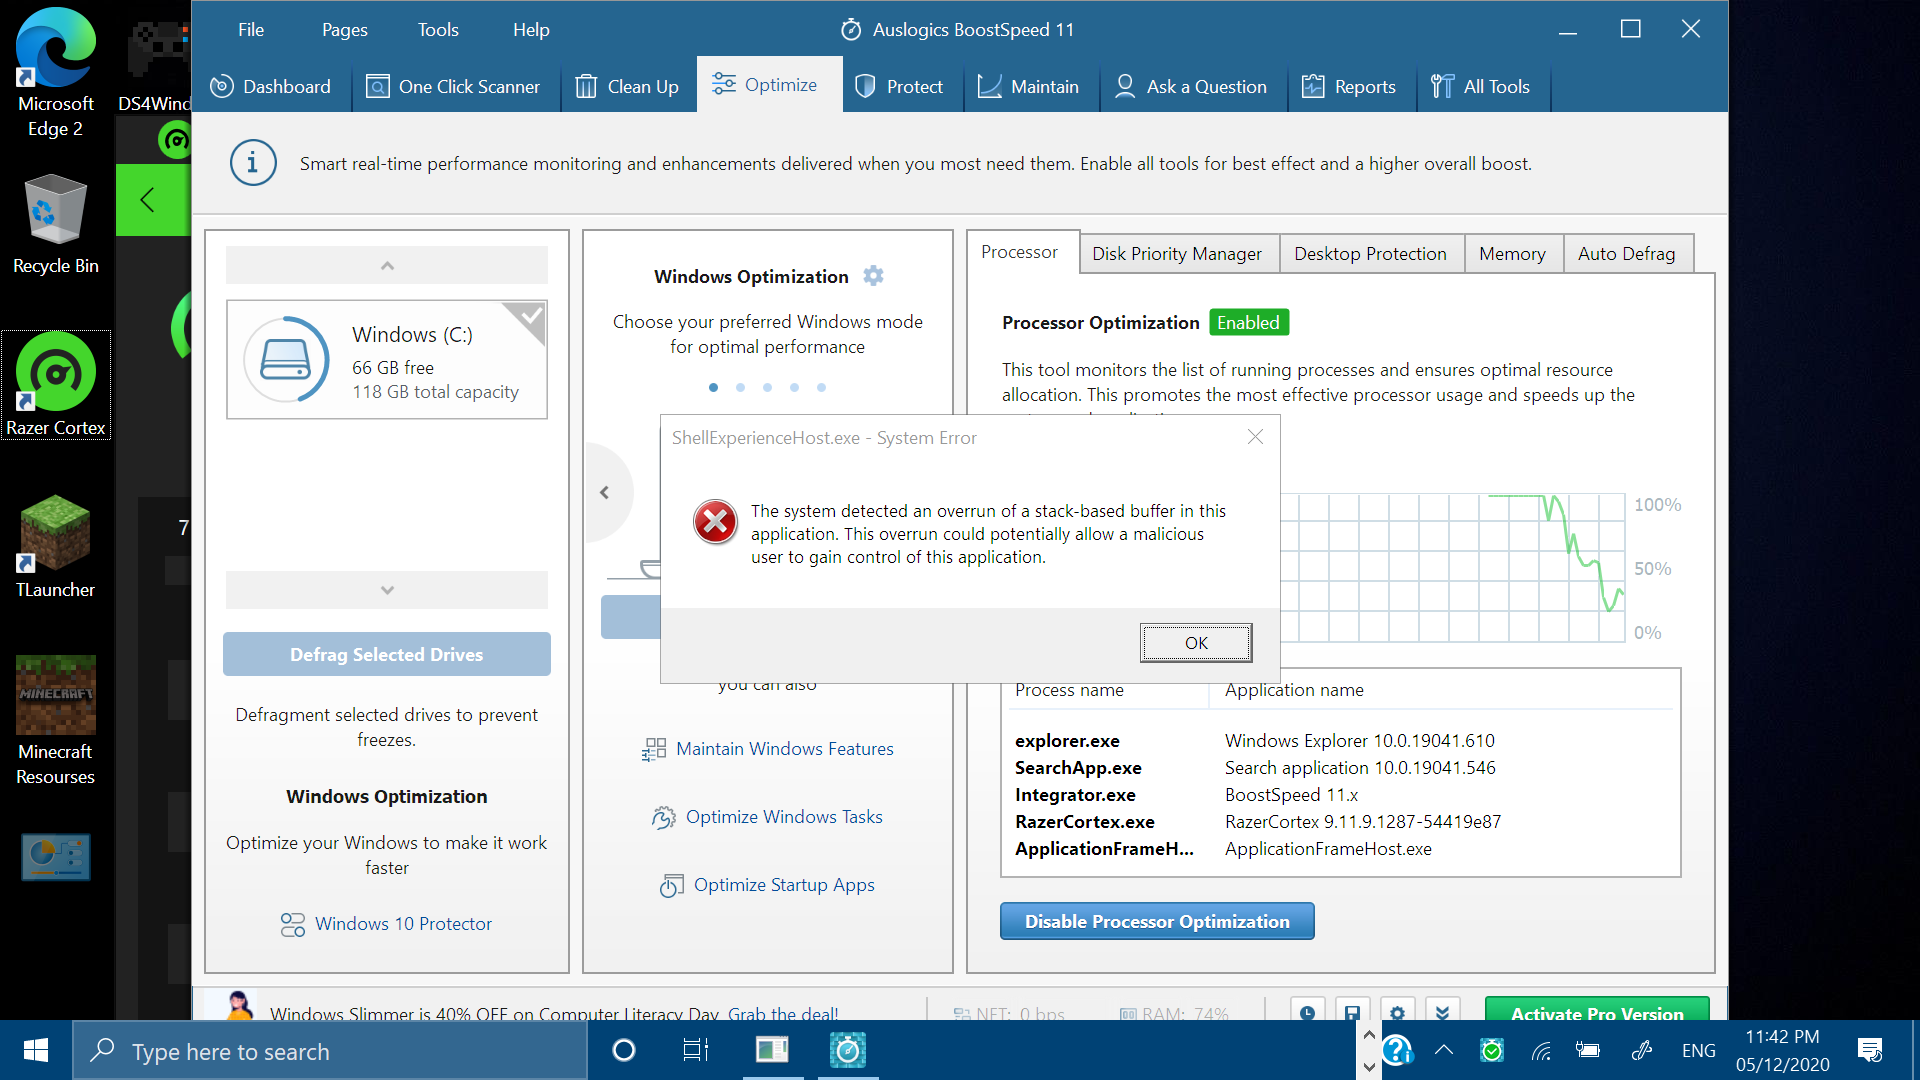This screenshot has height=1080, width=1920.
Task: Select explorer.exe process row
Action: pos(1340,741)
